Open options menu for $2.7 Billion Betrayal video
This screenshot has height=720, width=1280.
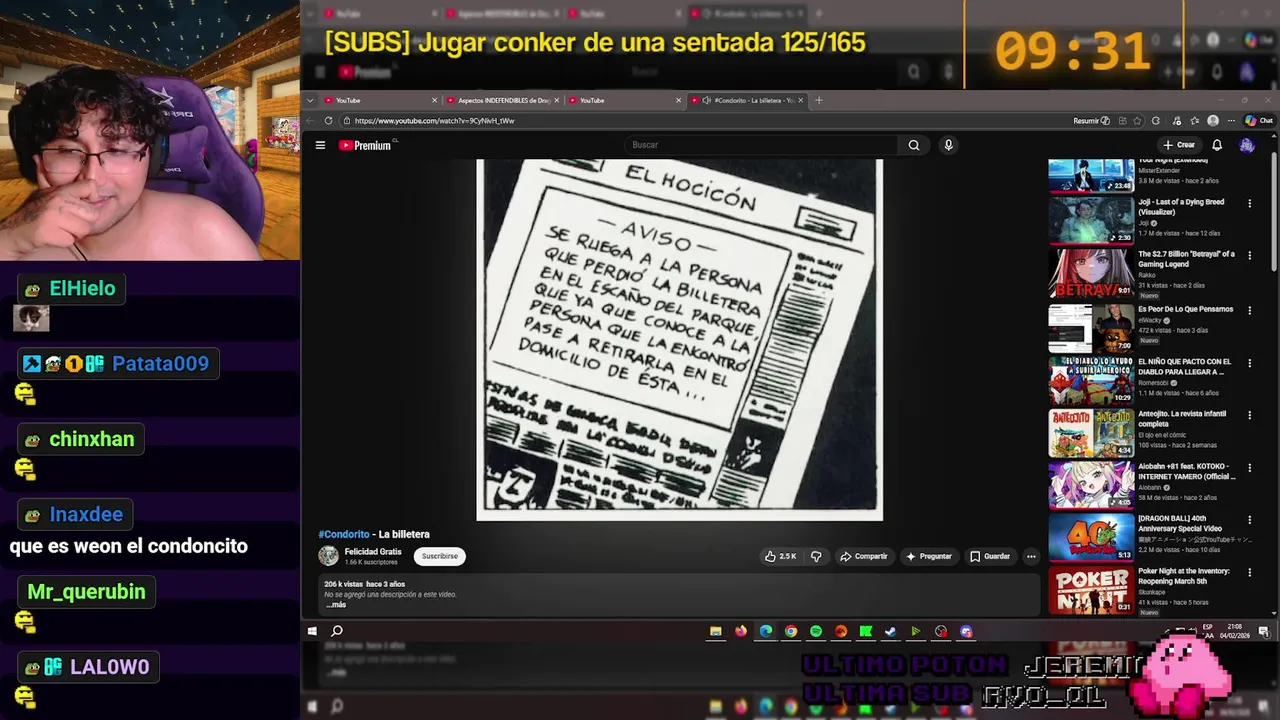pyautogui.click(x=1249, y=256)
